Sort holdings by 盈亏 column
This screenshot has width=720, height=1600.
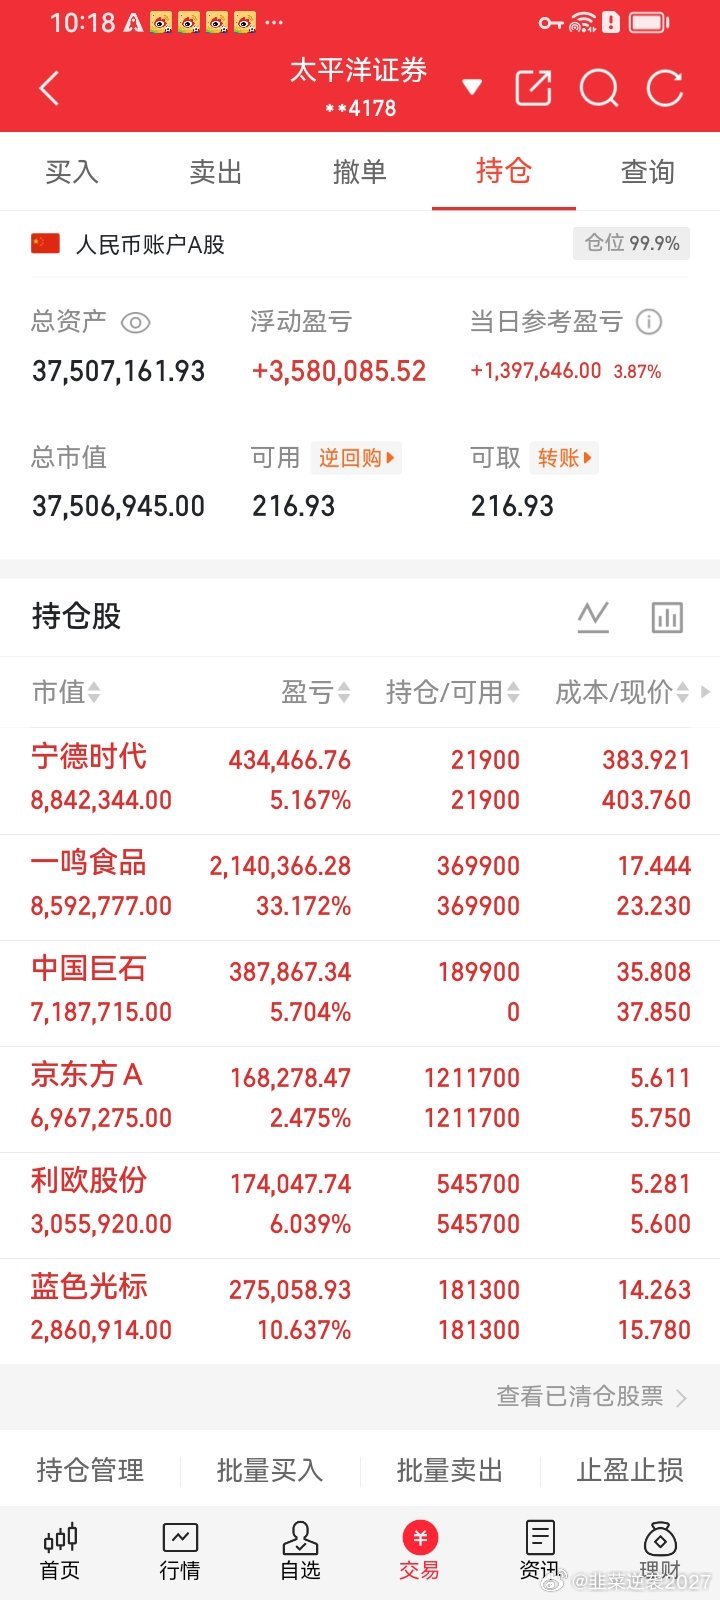pos(316,692)
